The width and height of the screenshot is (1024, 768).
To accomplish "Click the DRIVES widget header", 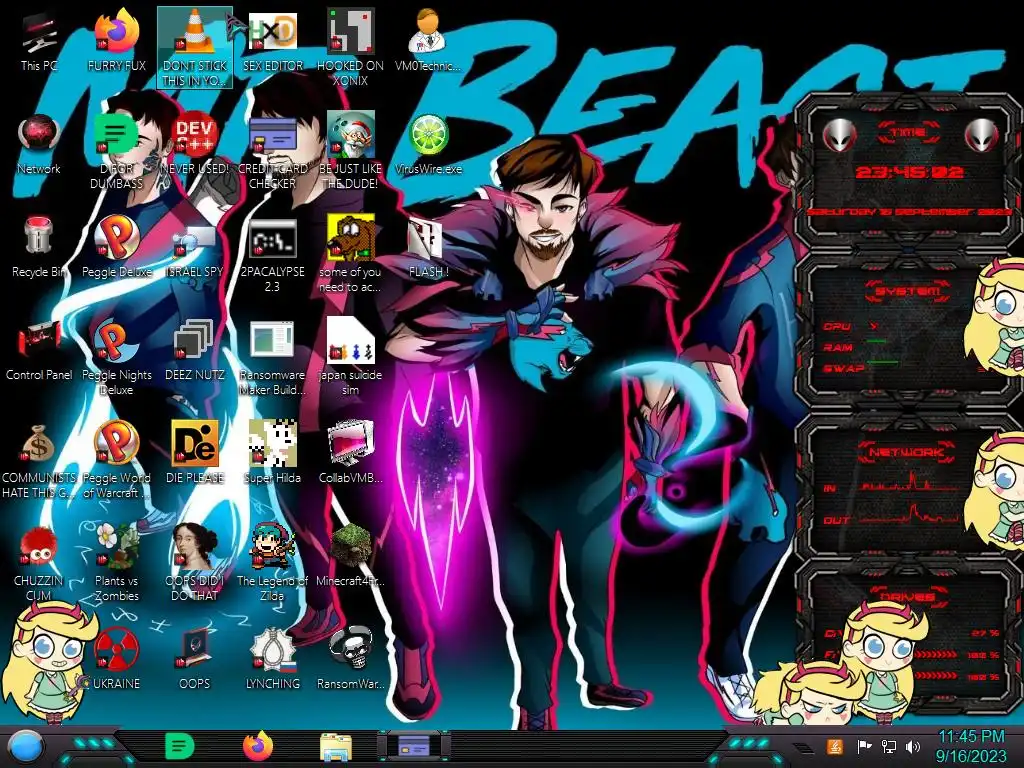I will (x=908, y=597).
